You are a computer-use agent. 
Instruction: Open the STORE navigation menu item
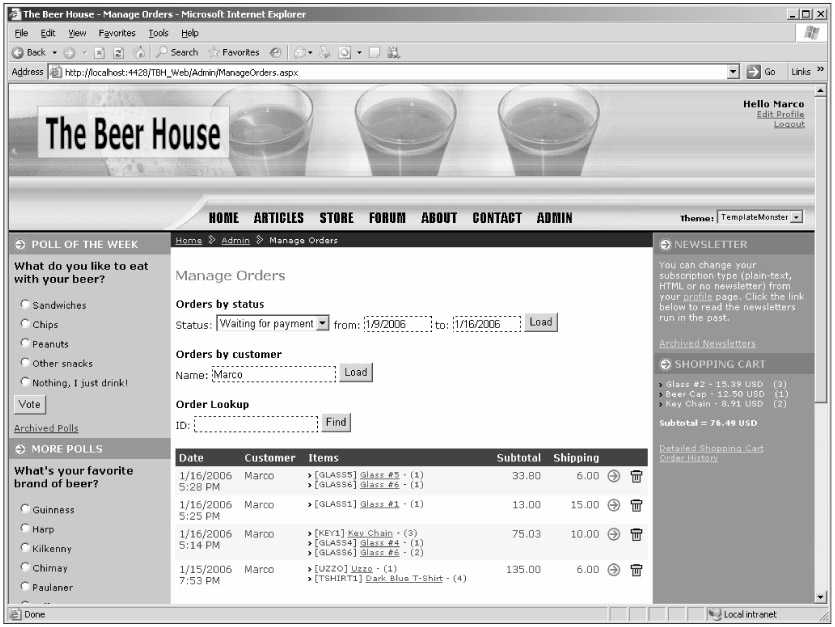click(x=336, y=217)
